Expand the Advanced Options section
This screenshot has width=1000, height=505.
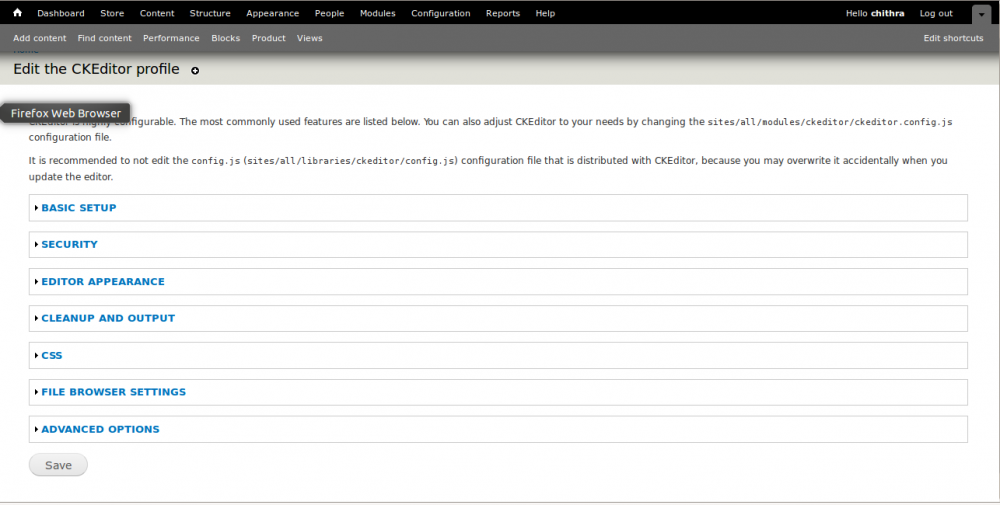(x=100, y=429)
